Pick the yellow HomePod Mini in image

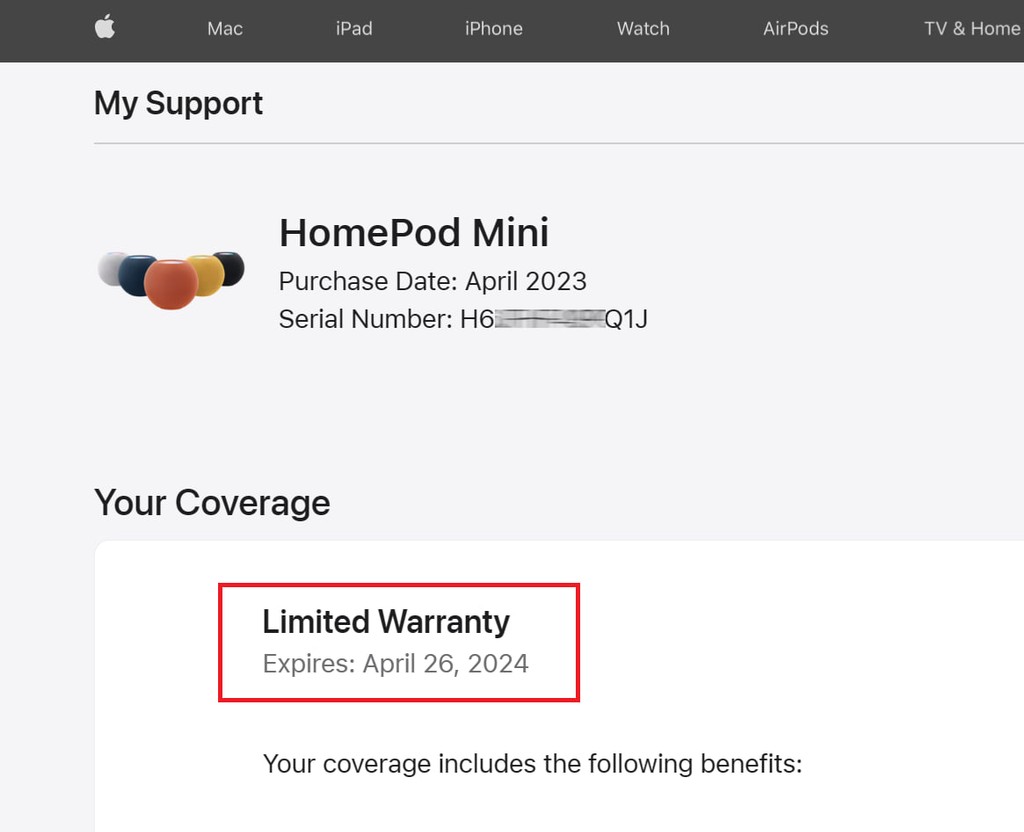coord(208,273)
